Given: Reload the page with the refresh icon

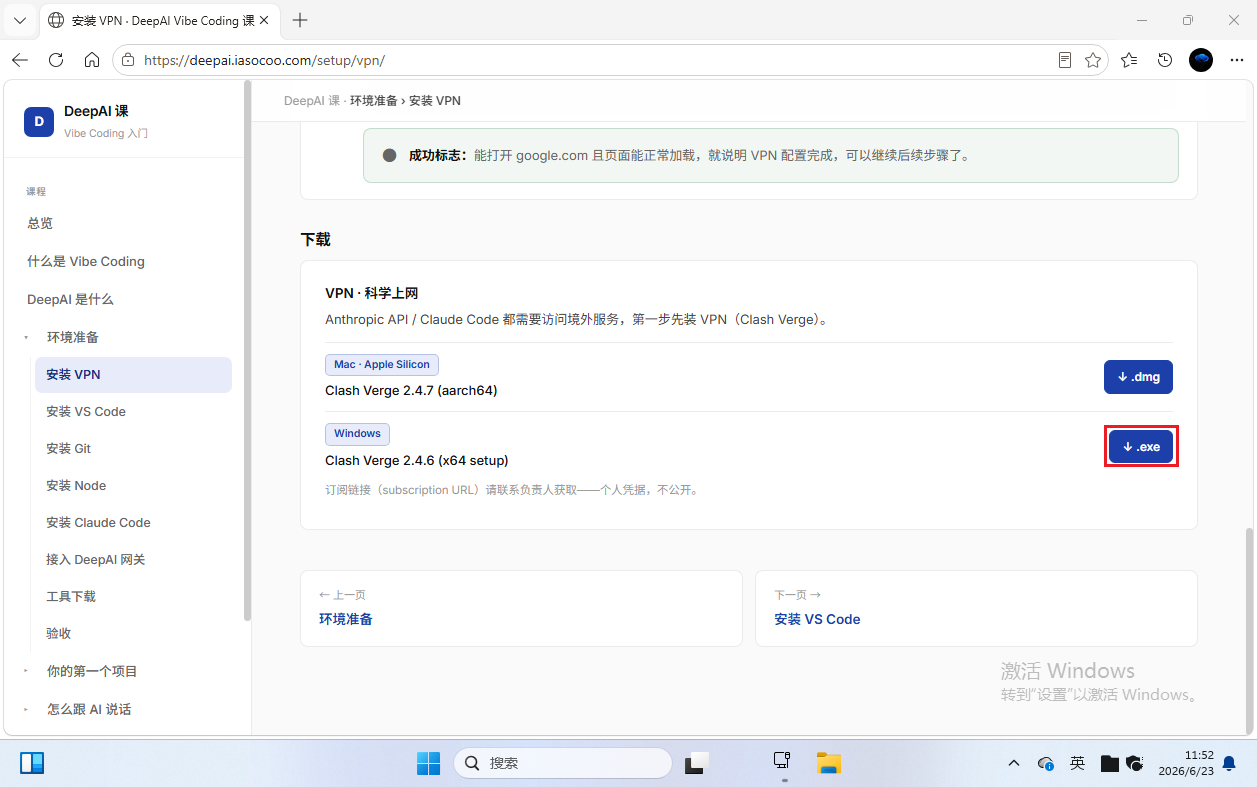Looking at the screenshot, I should [56, 60].
